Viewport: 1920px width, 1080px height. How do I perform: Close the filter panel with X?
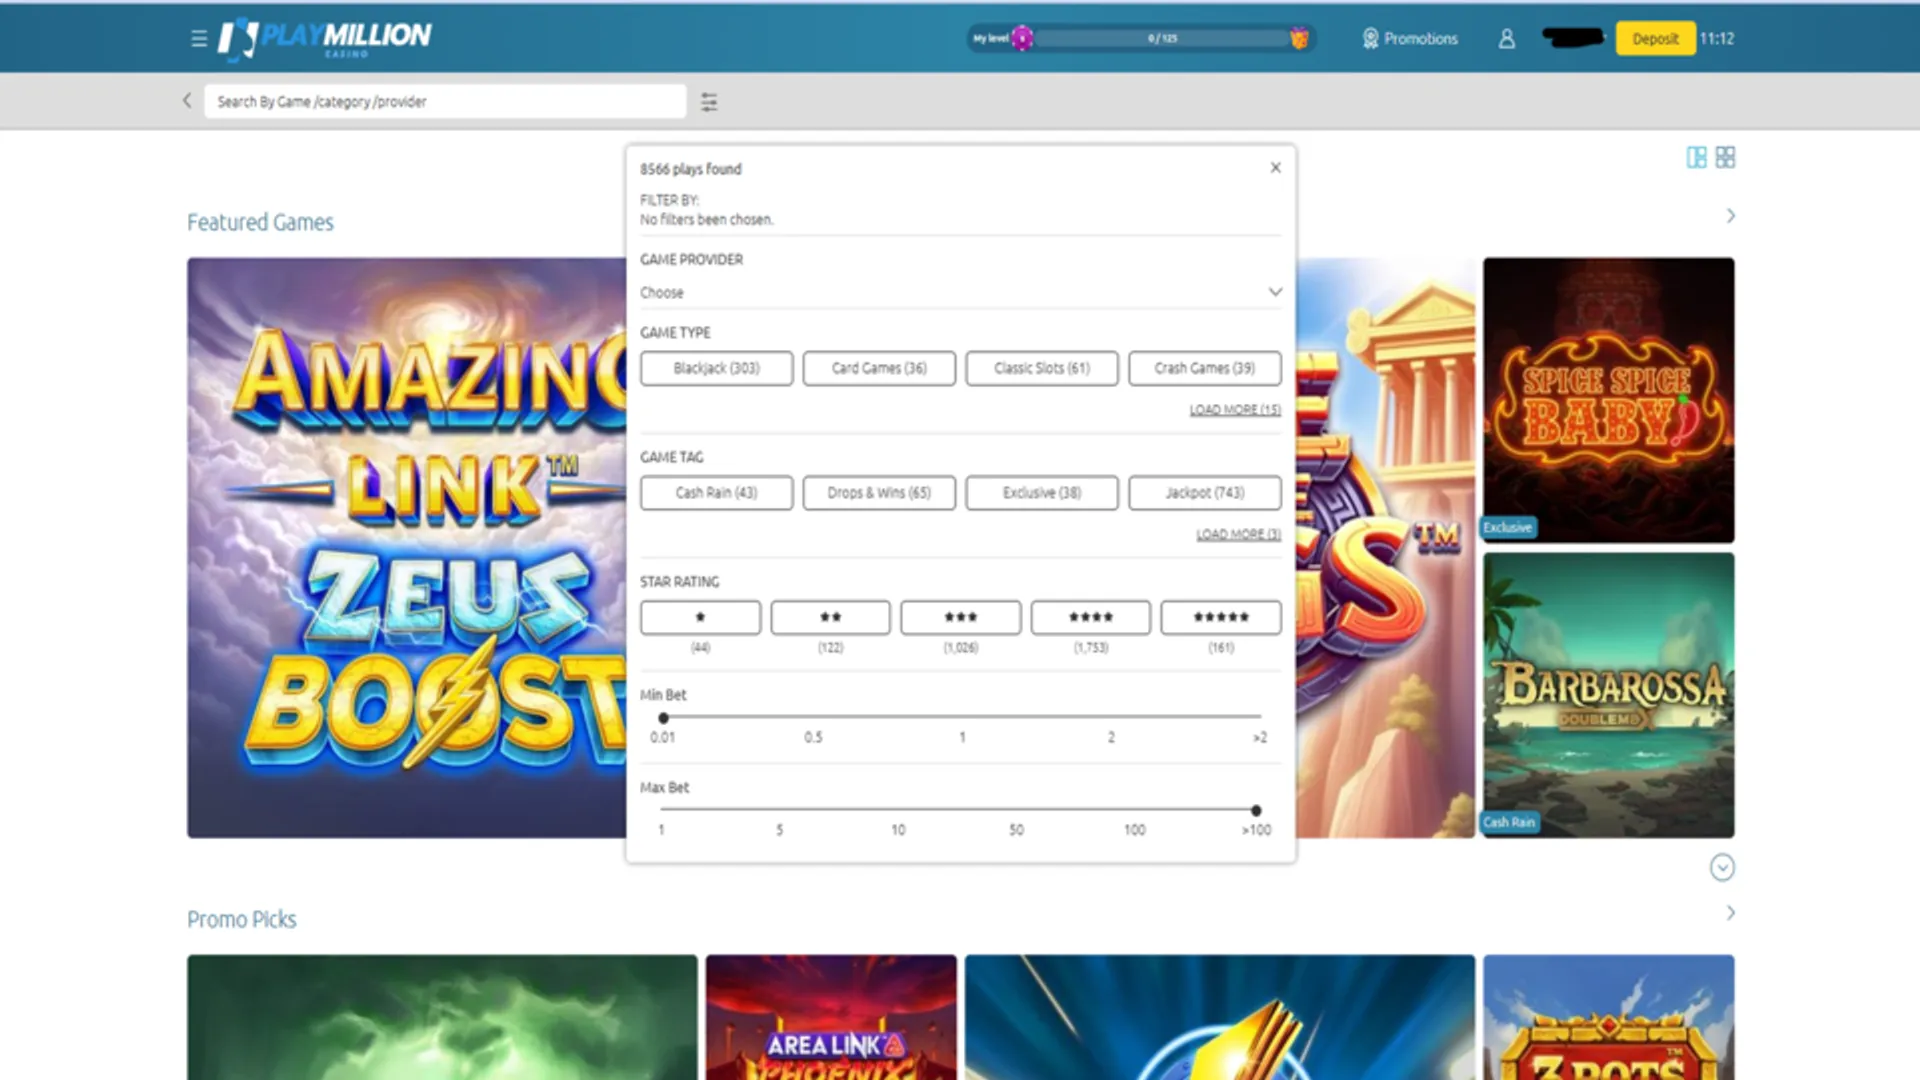click(1275, 167)
